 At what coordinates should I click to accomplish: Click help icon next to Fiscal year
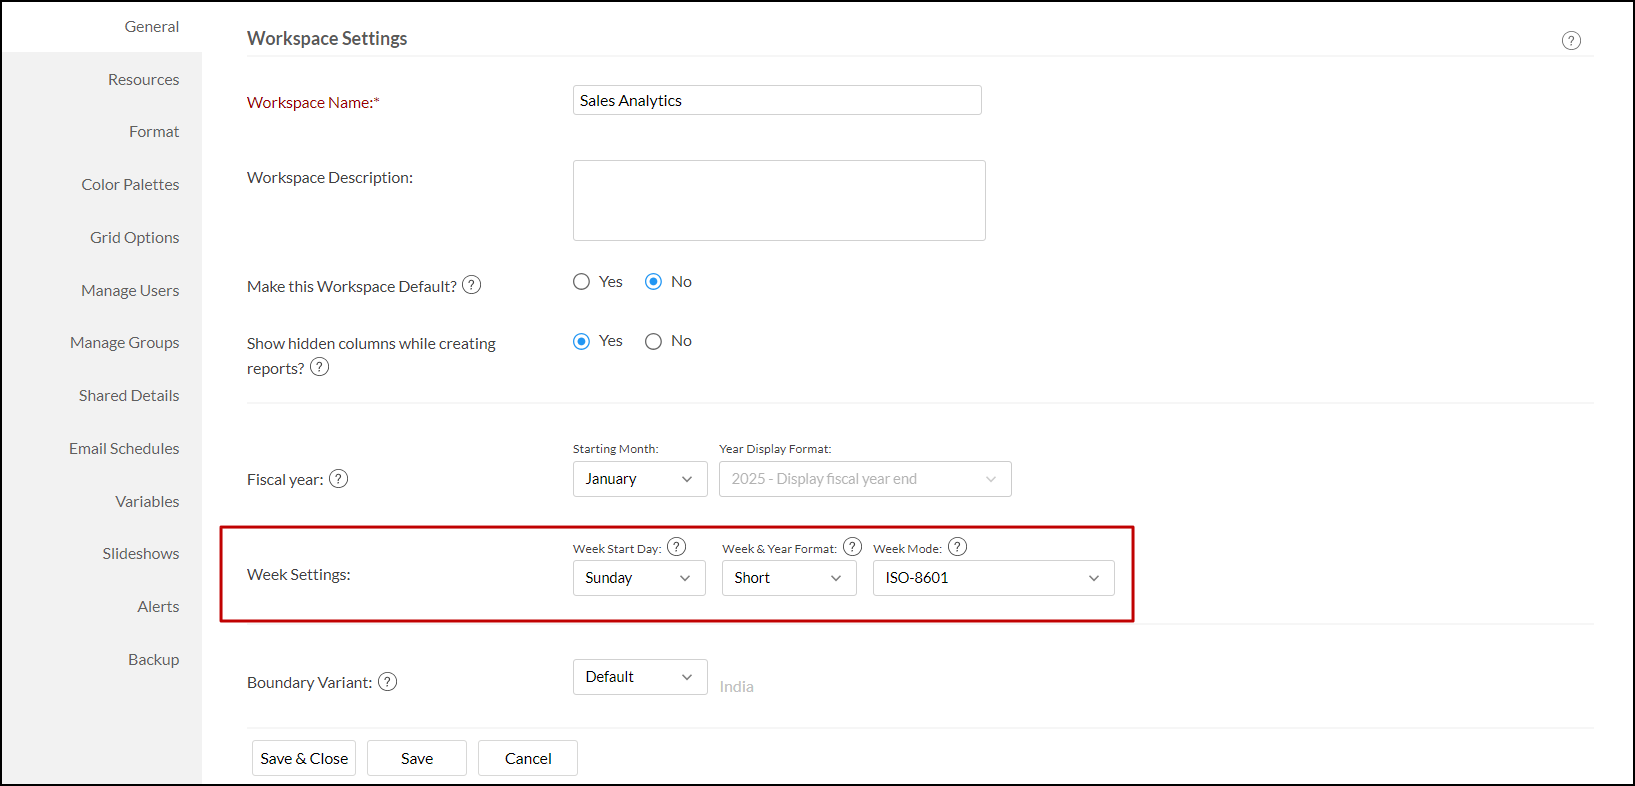[339, 479]
